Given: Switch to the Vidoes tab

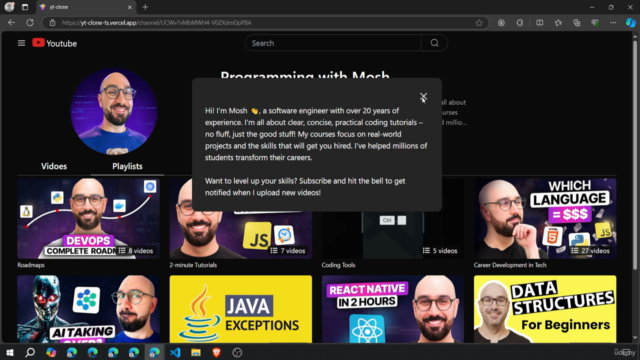Looking at the screenshot, I should [54, 166].
